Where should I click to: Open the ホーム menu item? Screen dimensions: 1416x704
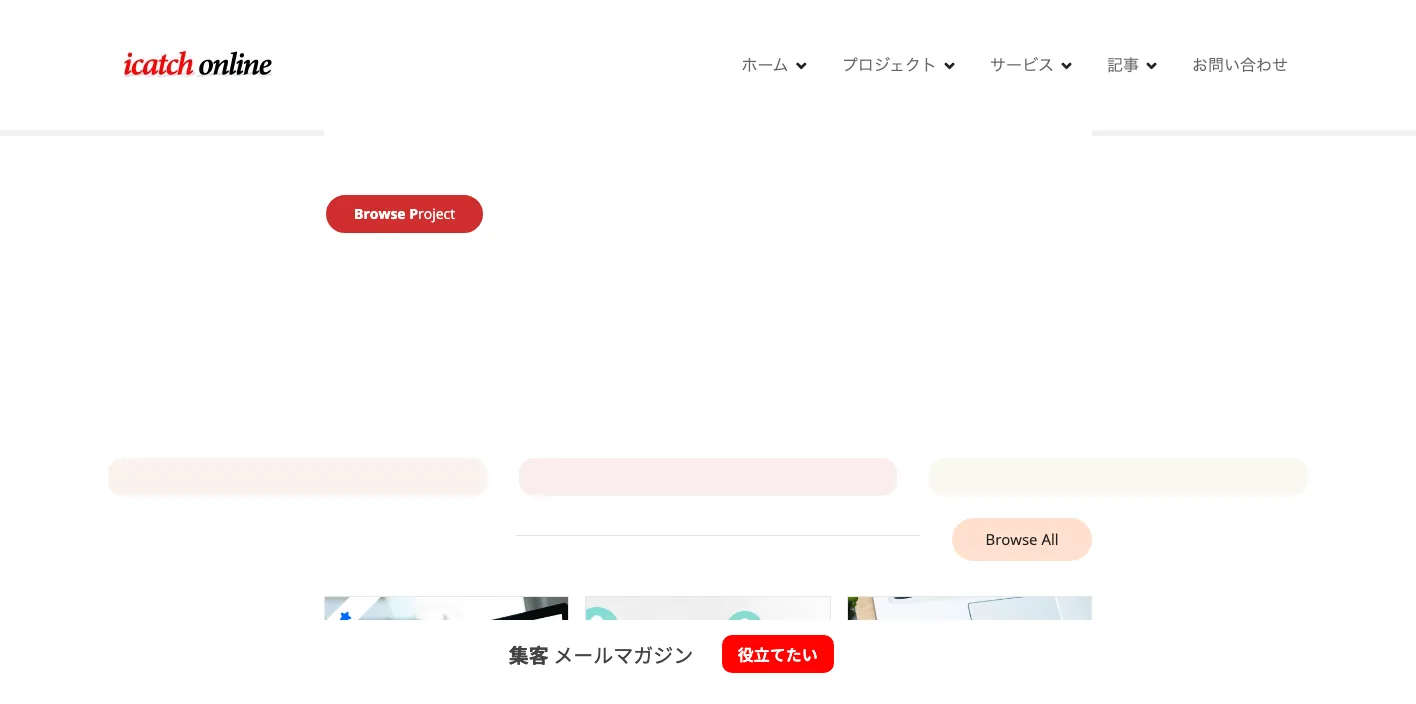coord(765,65)
